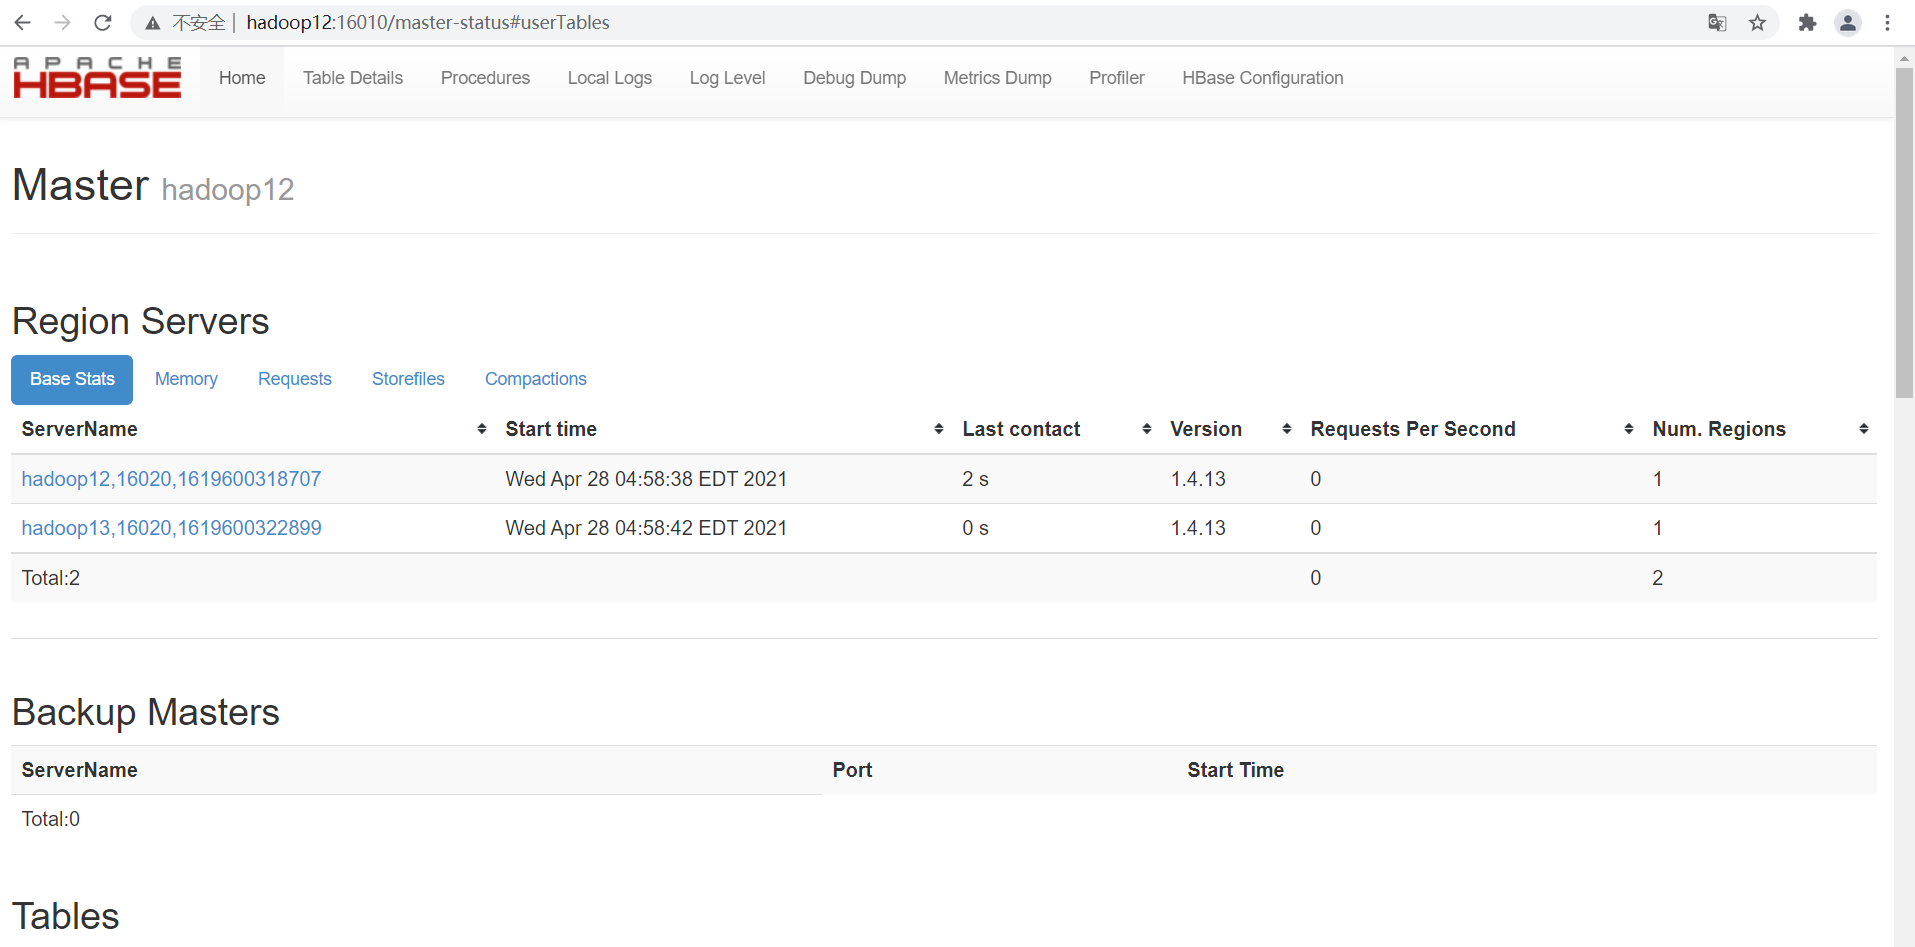Open the Home navigation item

point(241,77)
